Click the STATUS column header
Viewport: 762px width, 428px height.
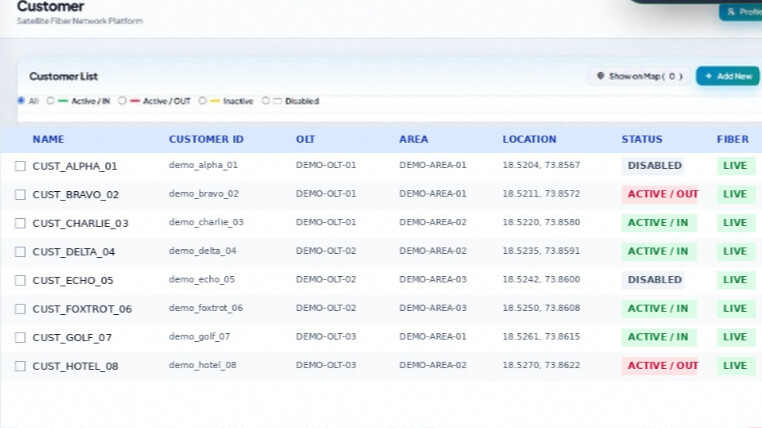(641, 139)
